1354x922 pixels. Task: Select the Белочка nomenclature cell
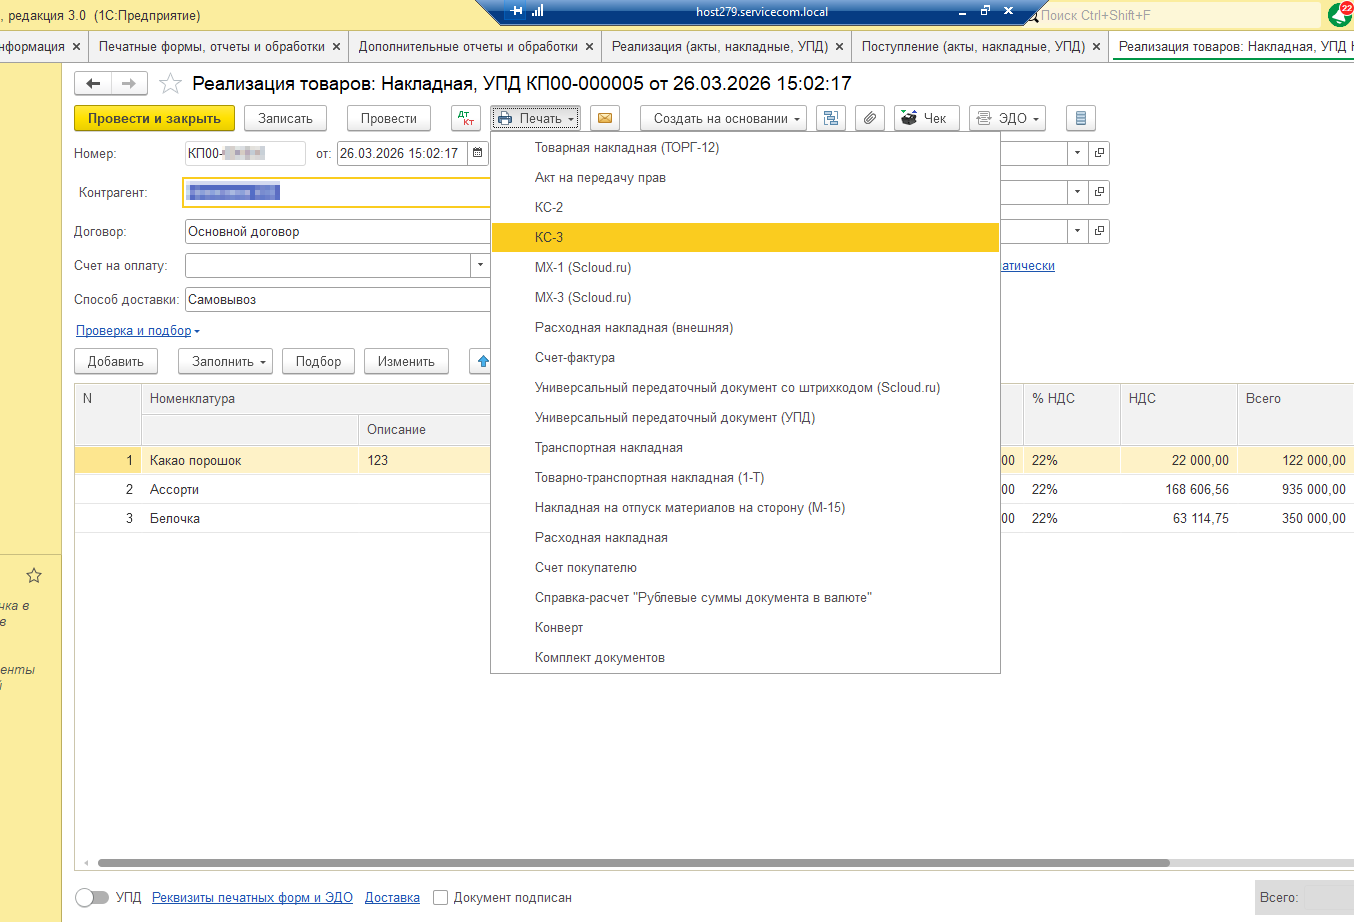(x=249, y=518)
